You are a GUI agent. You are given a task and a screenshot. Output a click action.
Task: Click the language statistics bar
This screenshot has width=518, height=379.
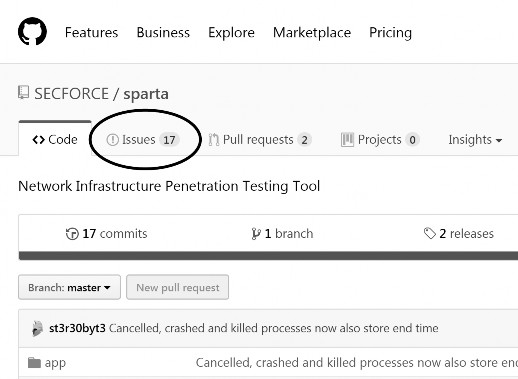click(x=268, y=256)
